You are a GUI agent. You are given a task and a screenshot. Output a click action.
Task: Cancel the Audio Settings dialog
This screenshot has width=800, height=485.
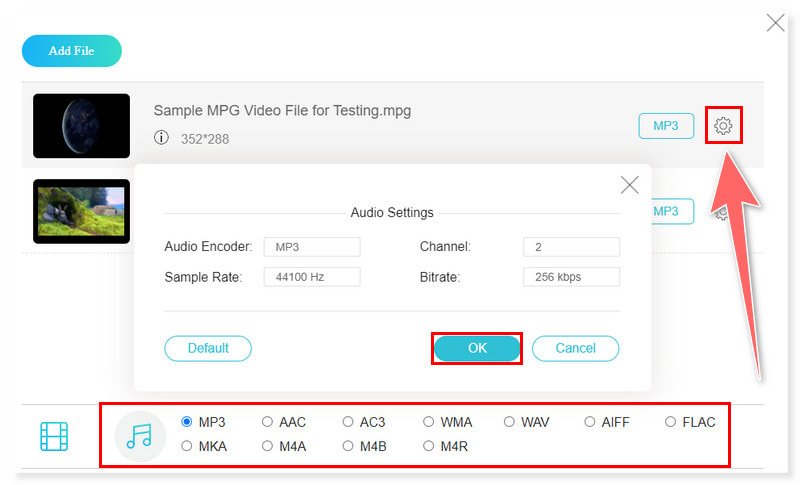pyautogui.click(x=576, y=348)
